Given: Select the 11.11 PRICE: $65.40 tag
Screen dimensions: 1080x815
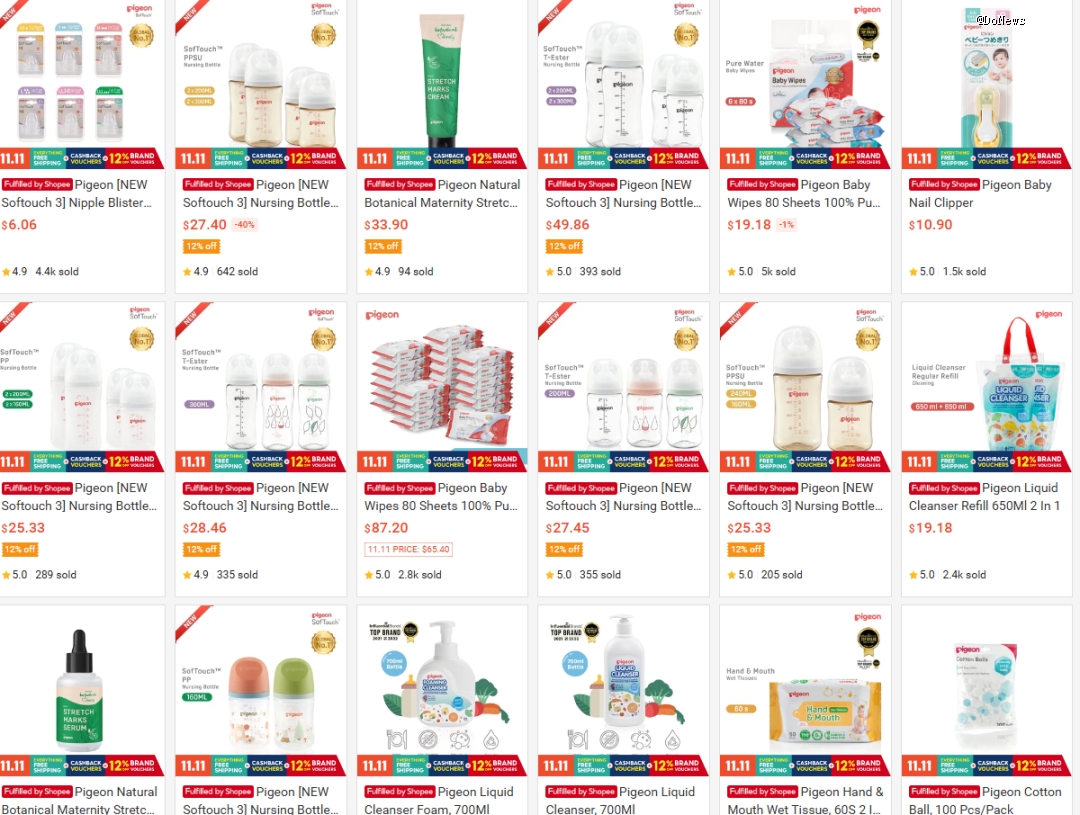Looking at the screenshot, I should [408, 549].
